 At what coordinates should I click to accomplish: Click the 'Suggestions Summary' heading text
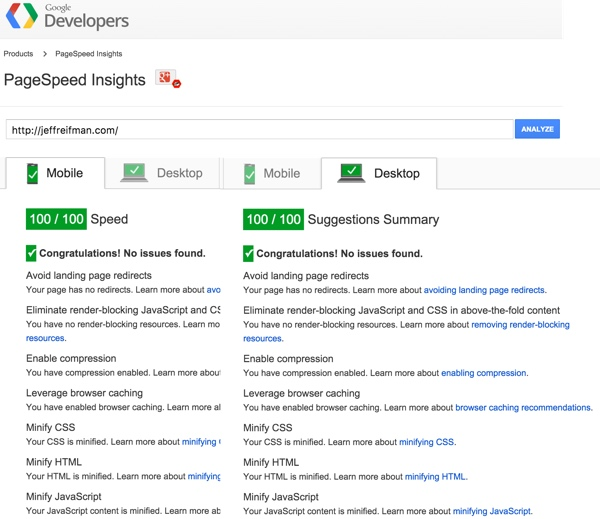(373, 219)
